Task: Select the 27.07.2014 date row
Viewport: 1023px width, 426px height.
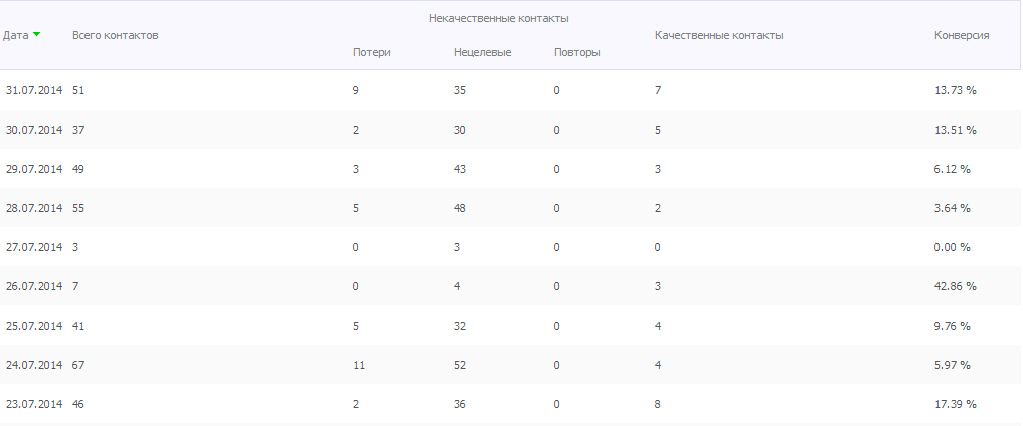Action: click(512, 247)
